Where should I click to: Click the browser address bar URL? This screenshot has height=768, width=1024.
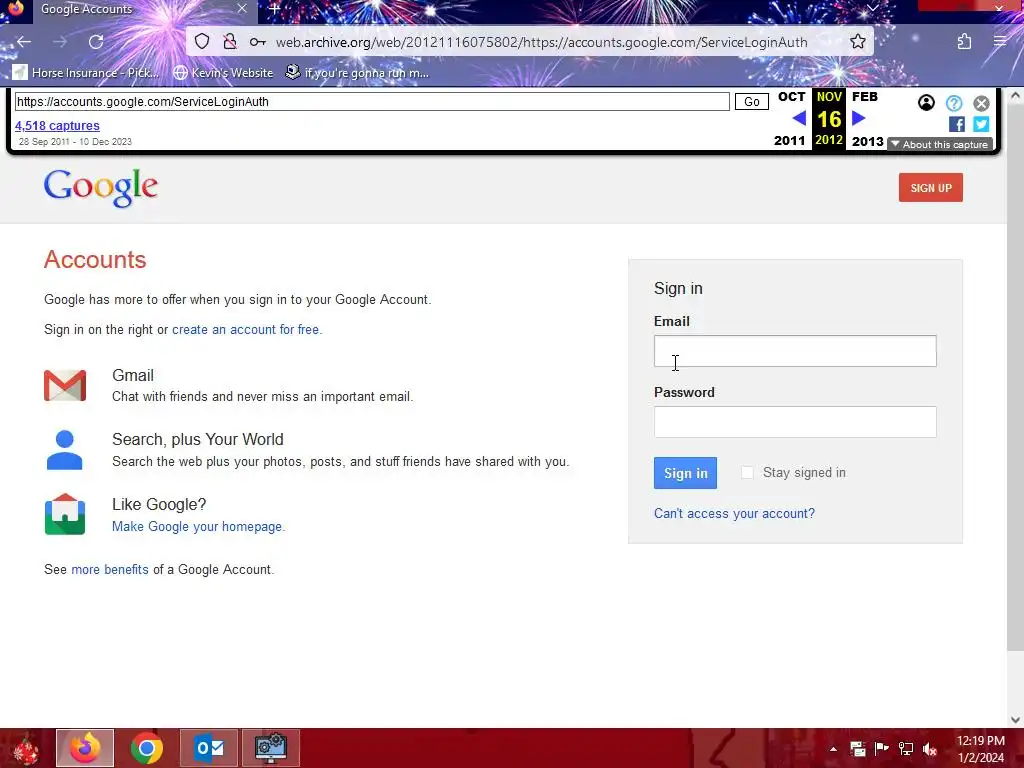(541, 42)
